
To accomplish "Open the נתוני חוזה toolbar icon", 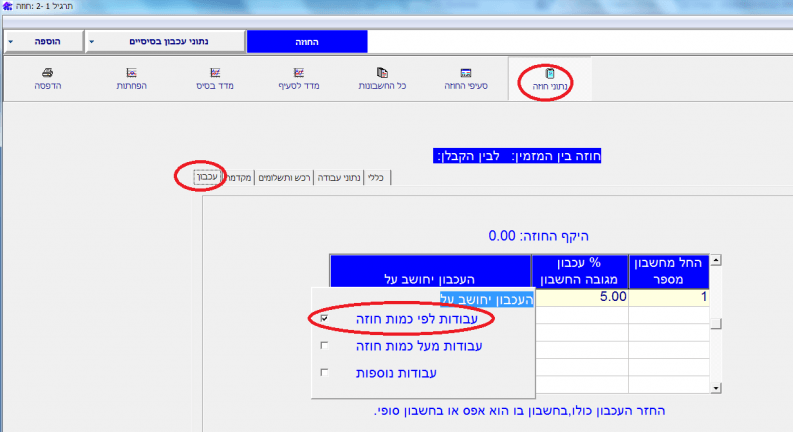I will [549, 74].
